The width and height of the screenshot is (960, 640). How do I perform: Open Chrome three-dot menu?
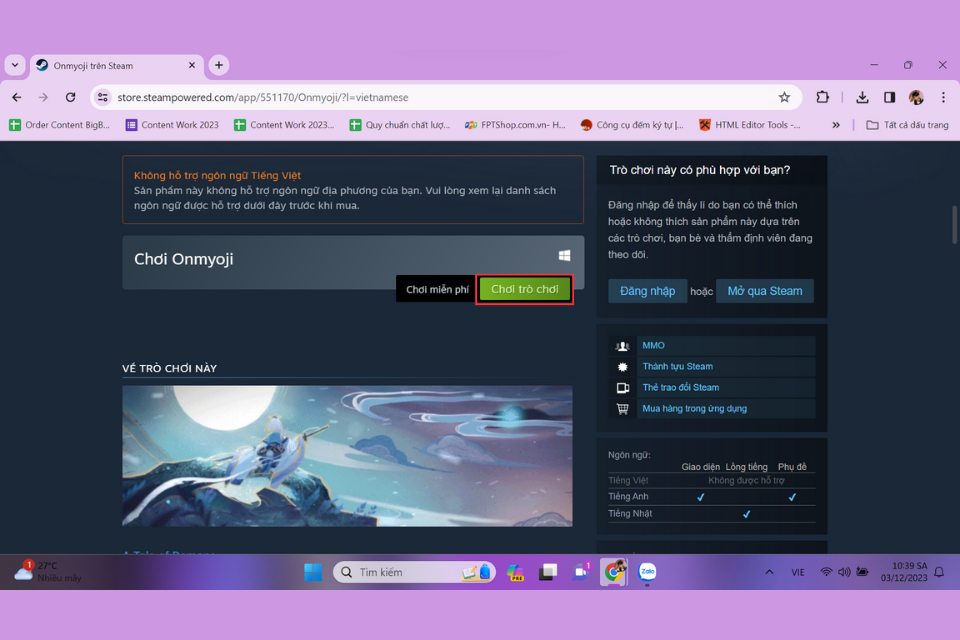point(943,97)
